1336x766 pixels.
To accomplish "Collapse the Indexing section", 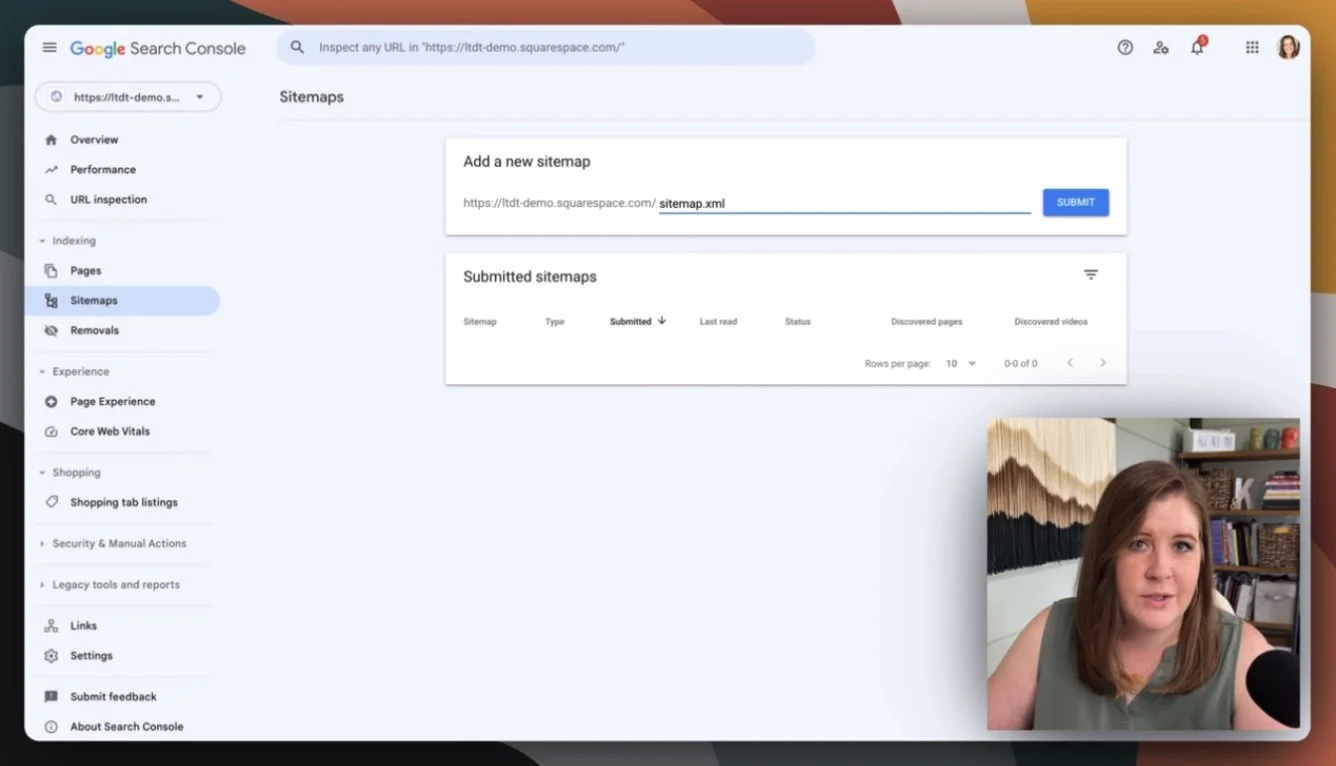I will [42, 241].
